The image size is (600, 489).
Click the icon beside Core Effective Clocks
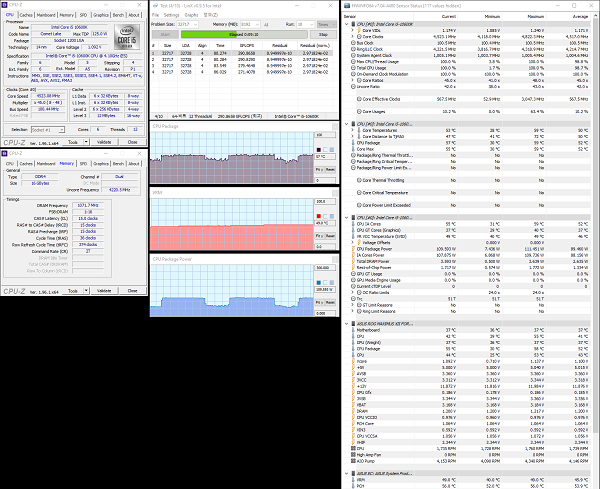click(x=359, y=99)
